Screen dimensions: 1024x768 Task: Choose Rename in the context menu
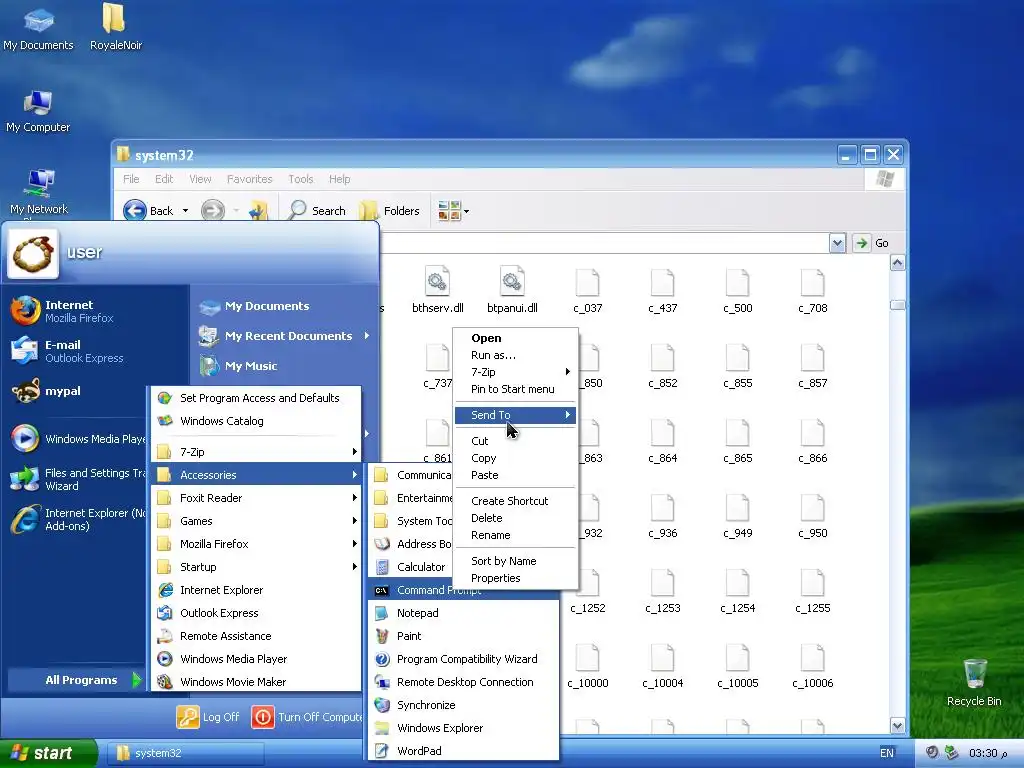point(515,535)
